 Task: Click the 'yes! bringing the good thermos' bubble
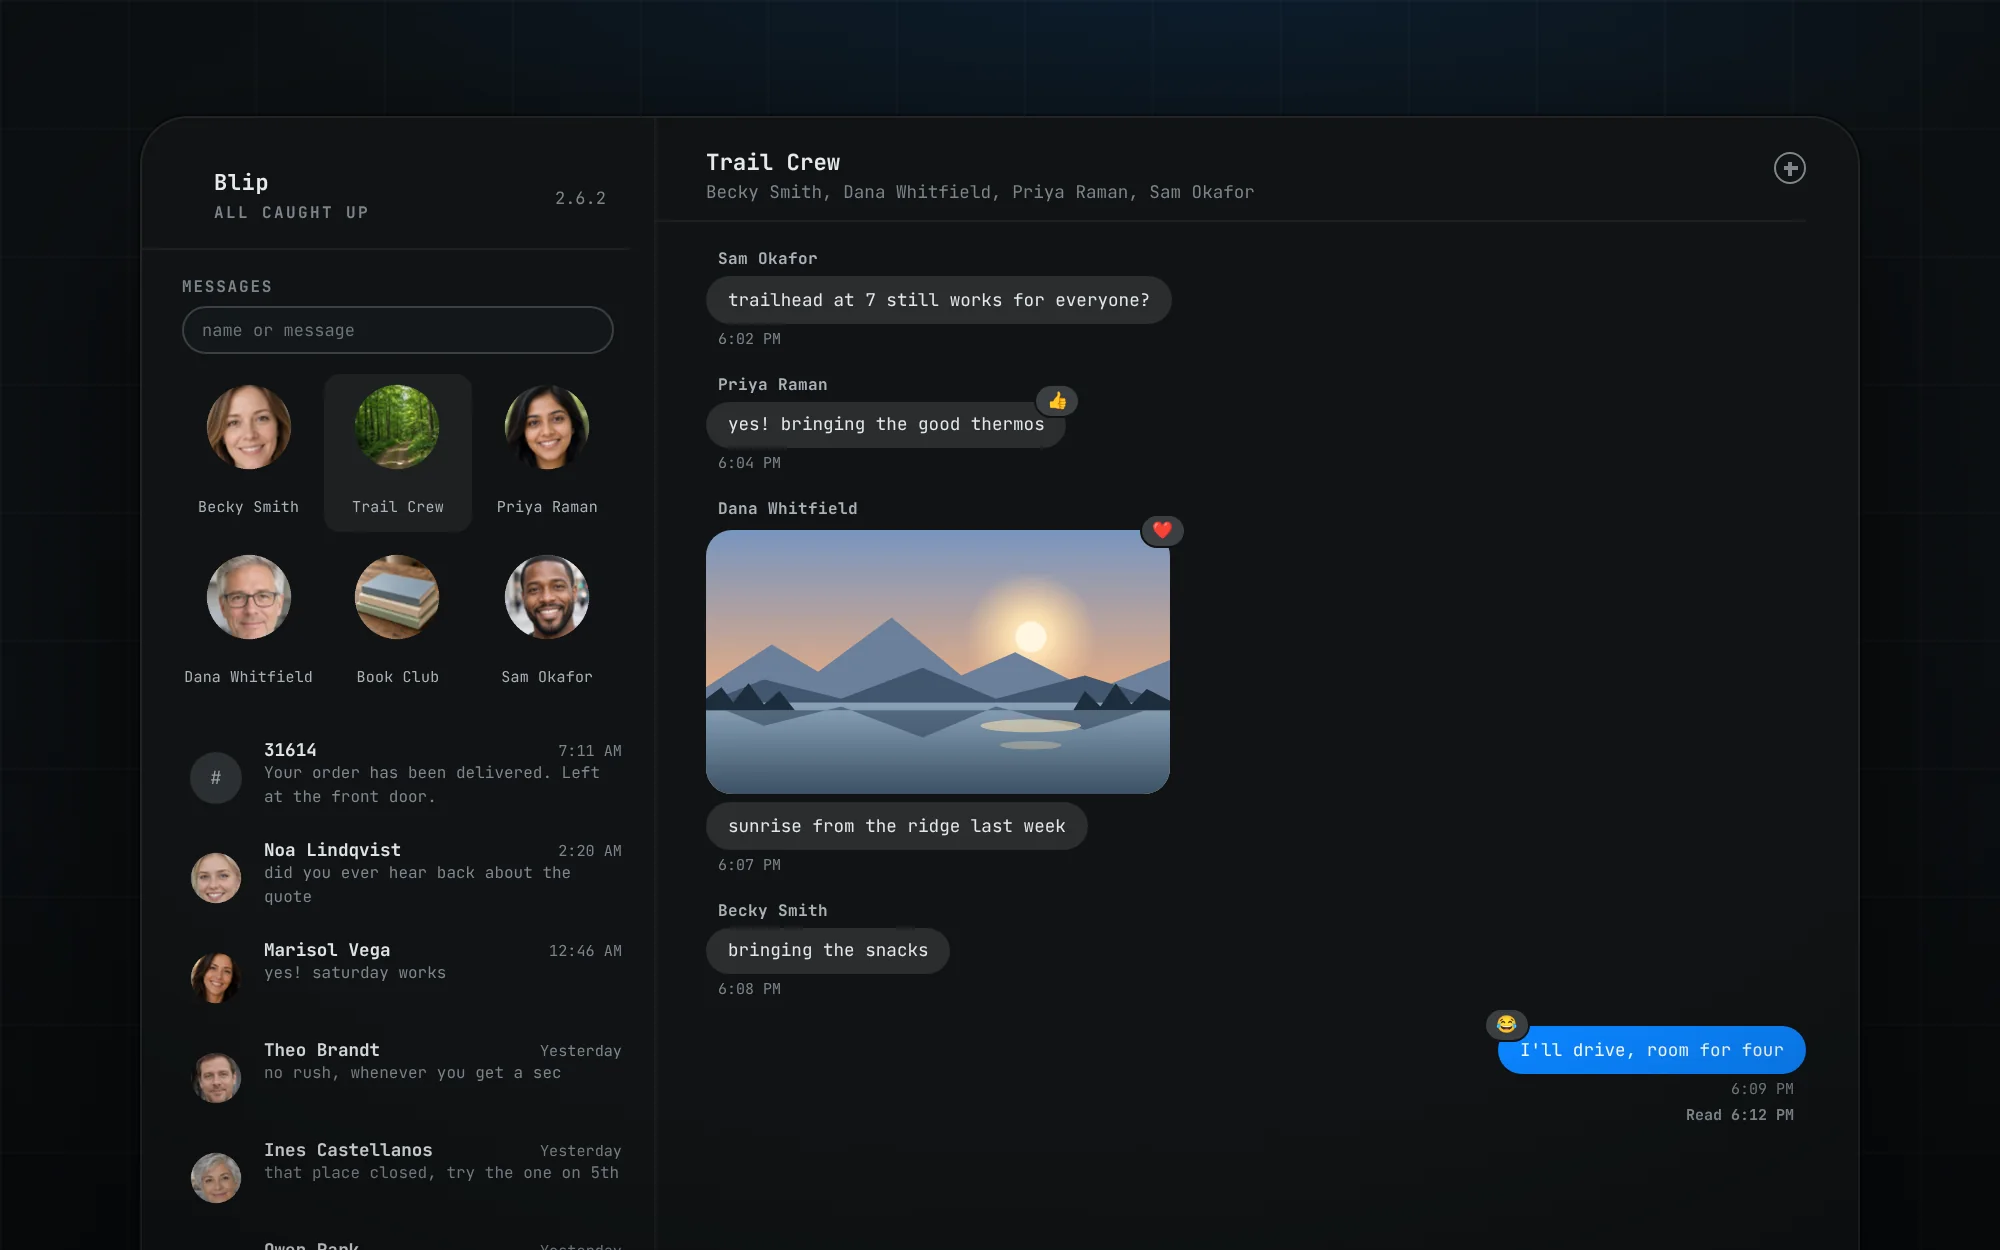(885, 424)
